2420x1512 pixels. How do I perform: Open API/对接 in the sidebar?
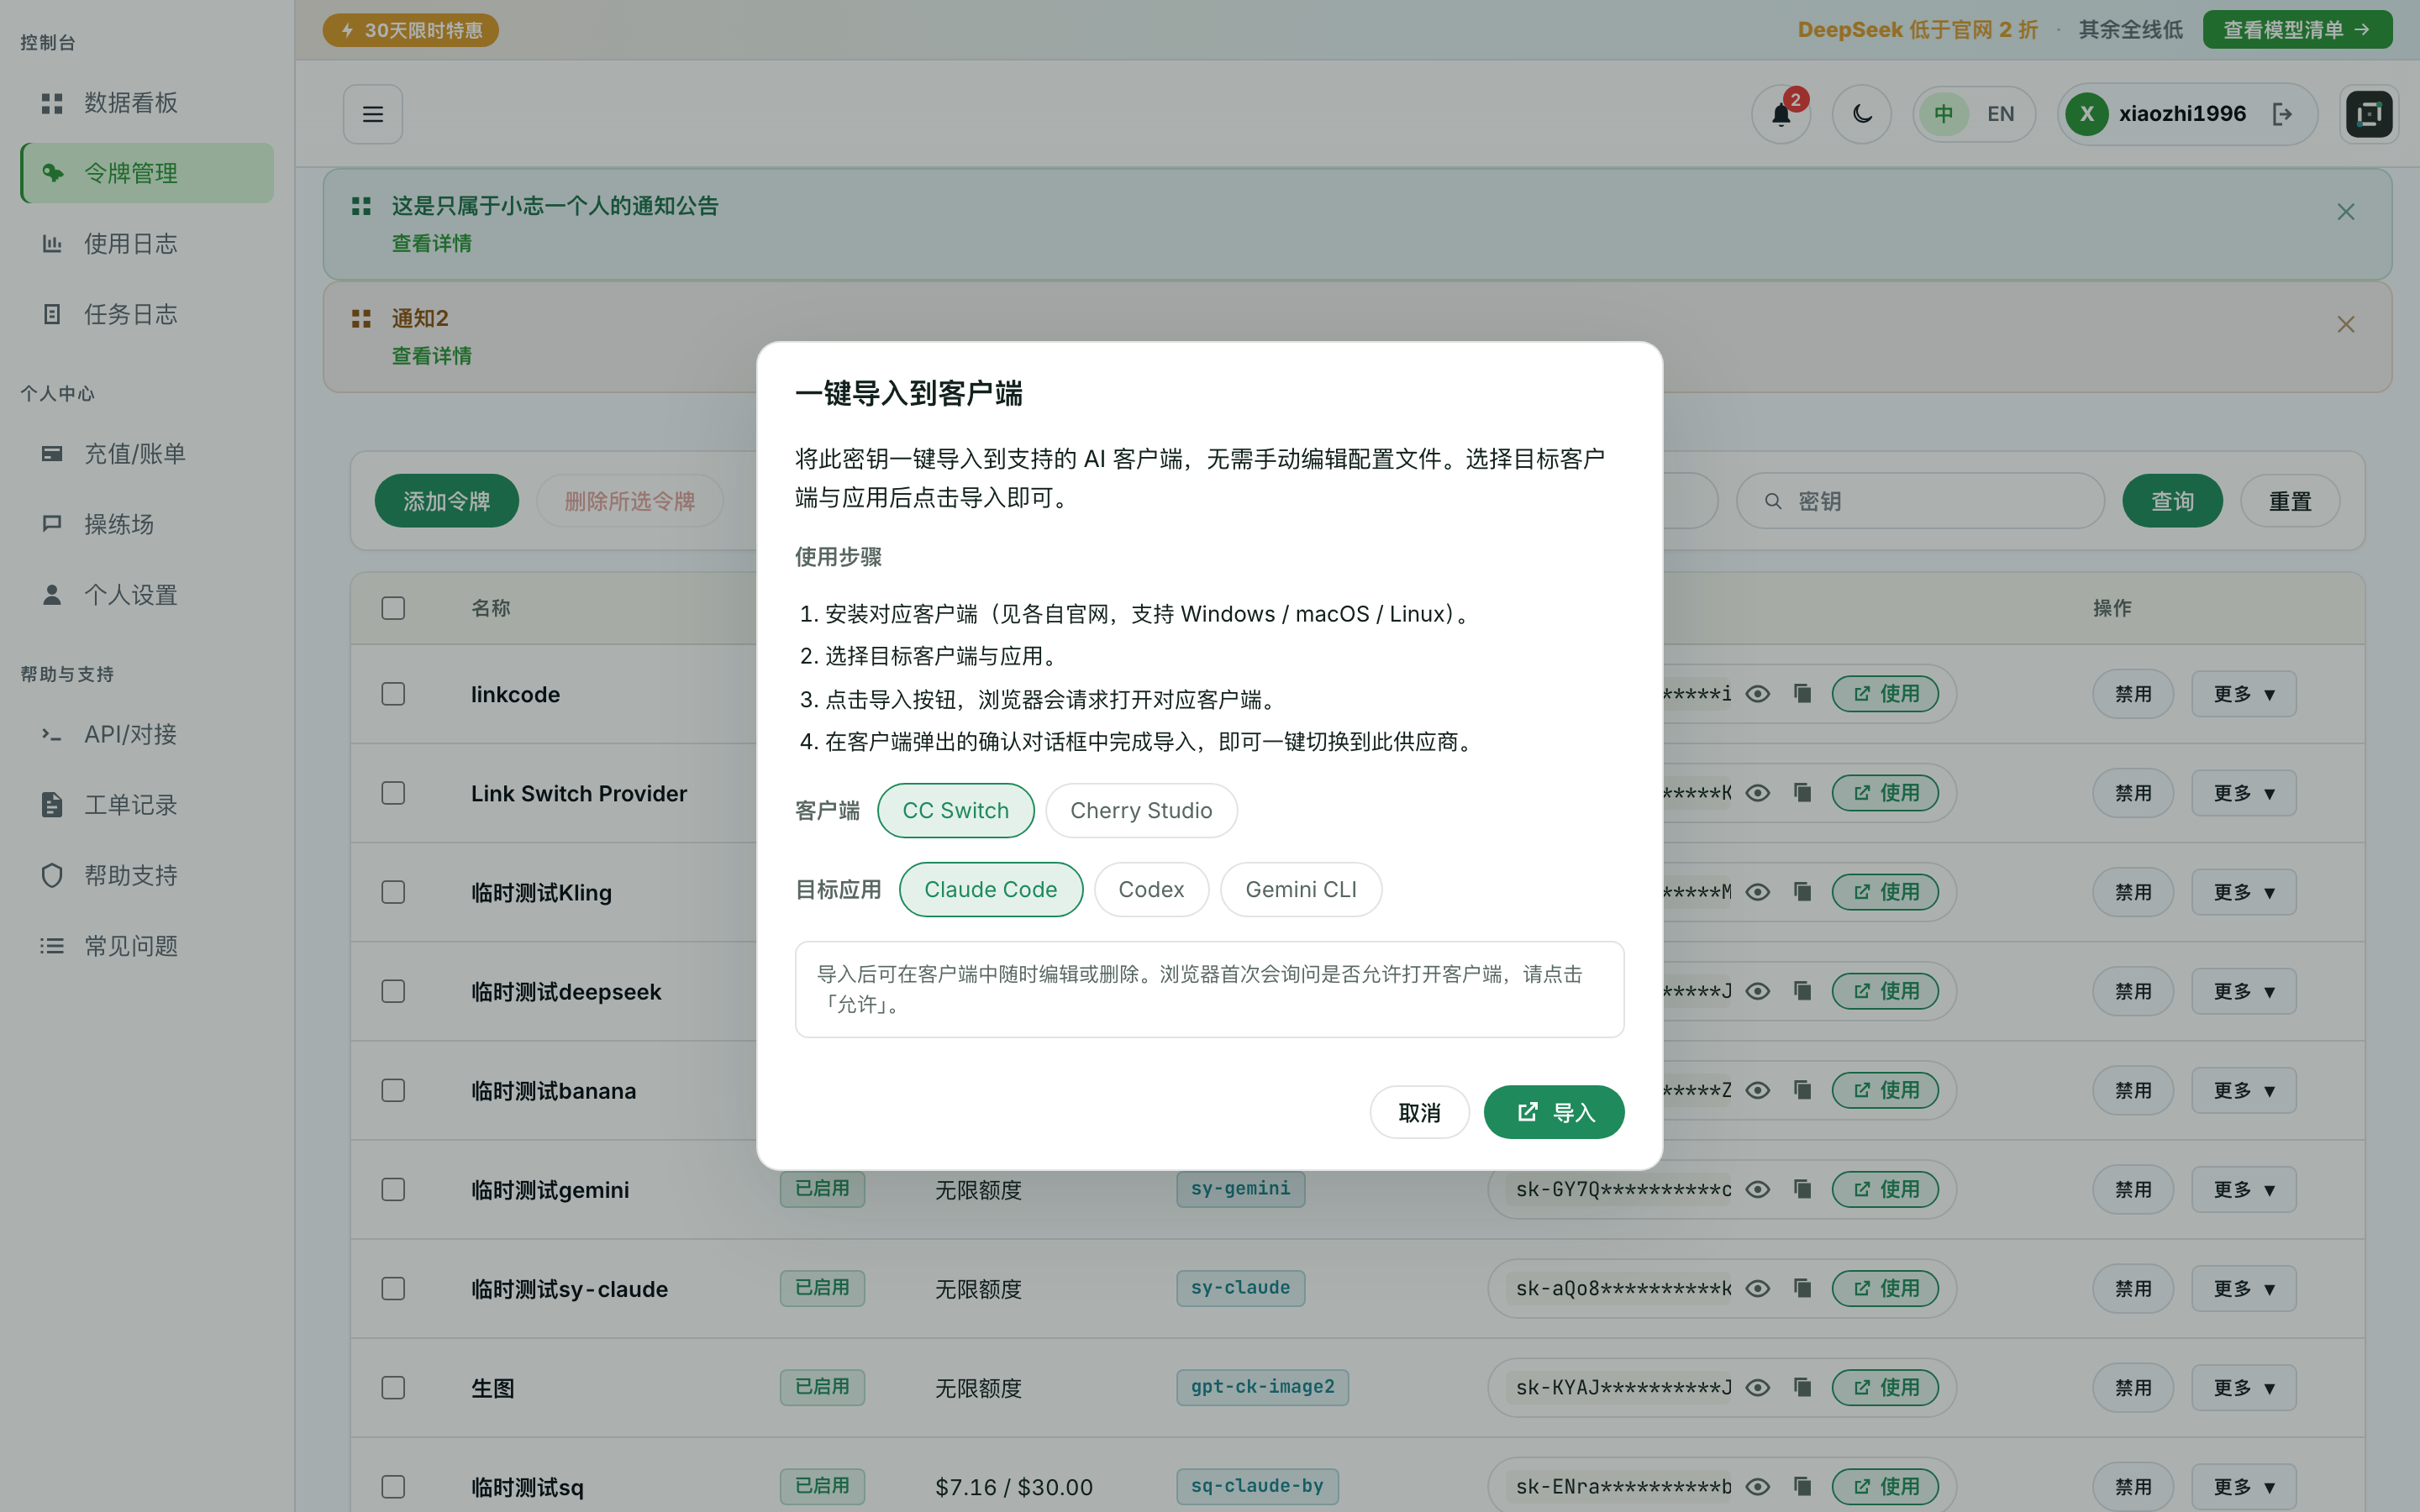point(147,734)
